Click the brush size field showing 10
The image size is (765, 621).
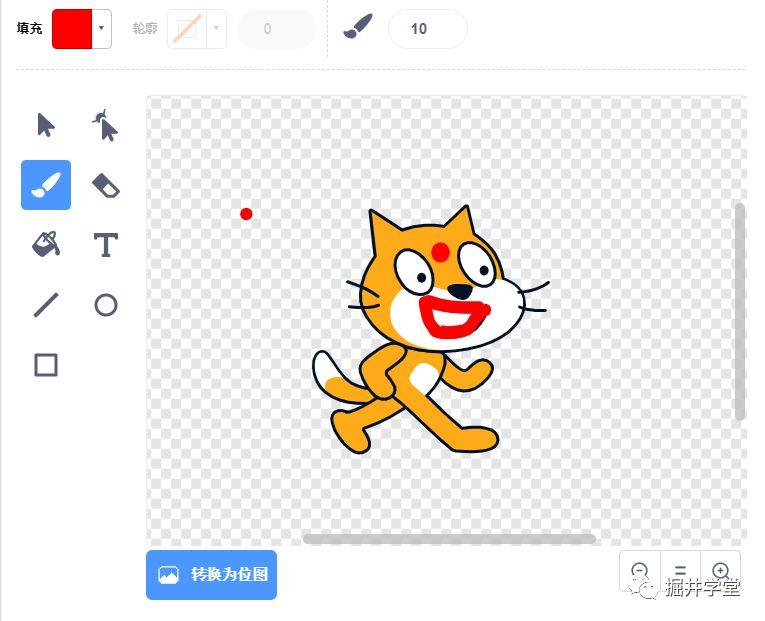(428, 29)
